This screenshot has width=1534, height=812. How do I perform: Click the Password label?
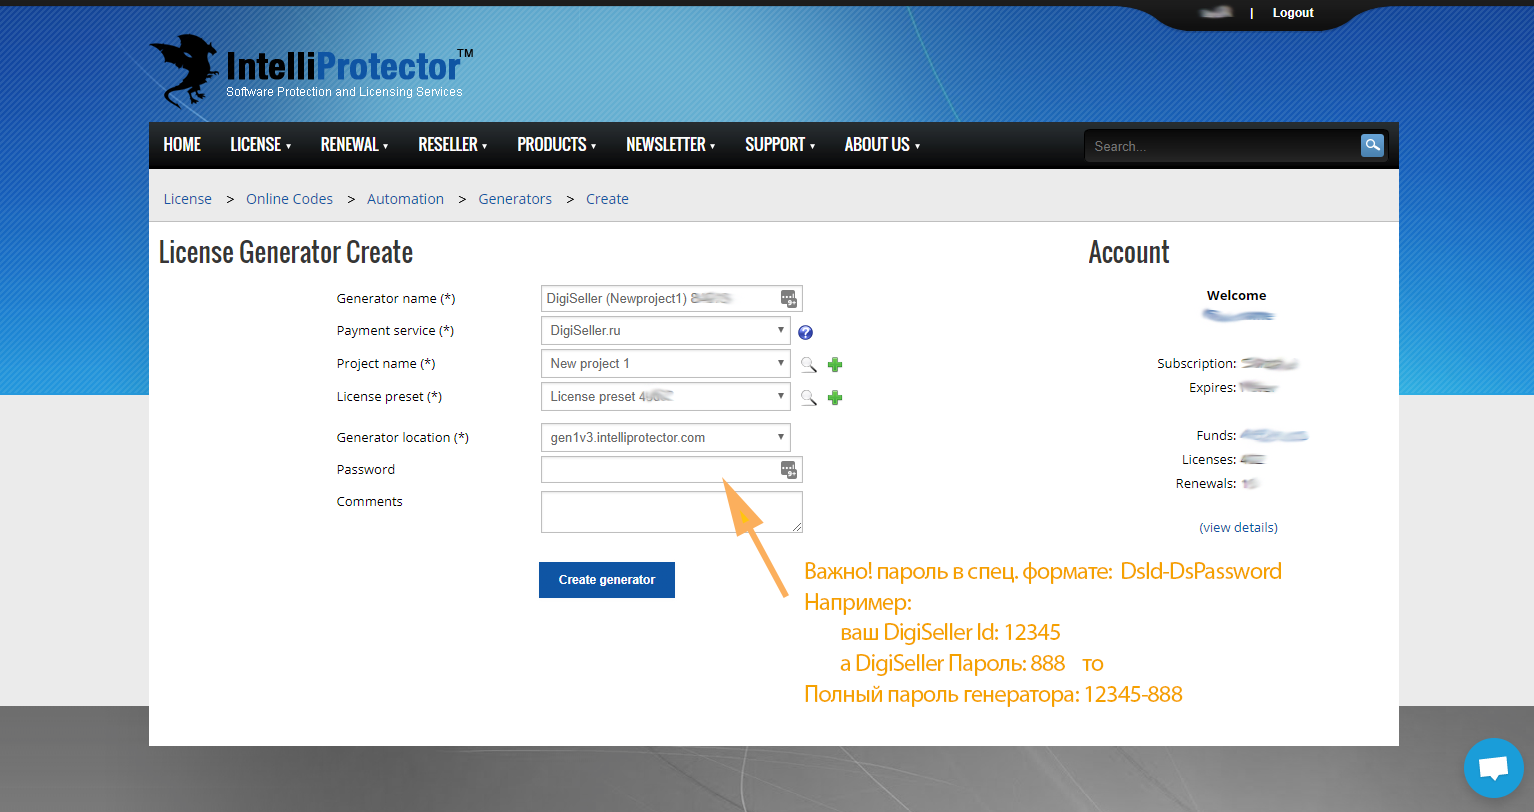click(365, 469)
